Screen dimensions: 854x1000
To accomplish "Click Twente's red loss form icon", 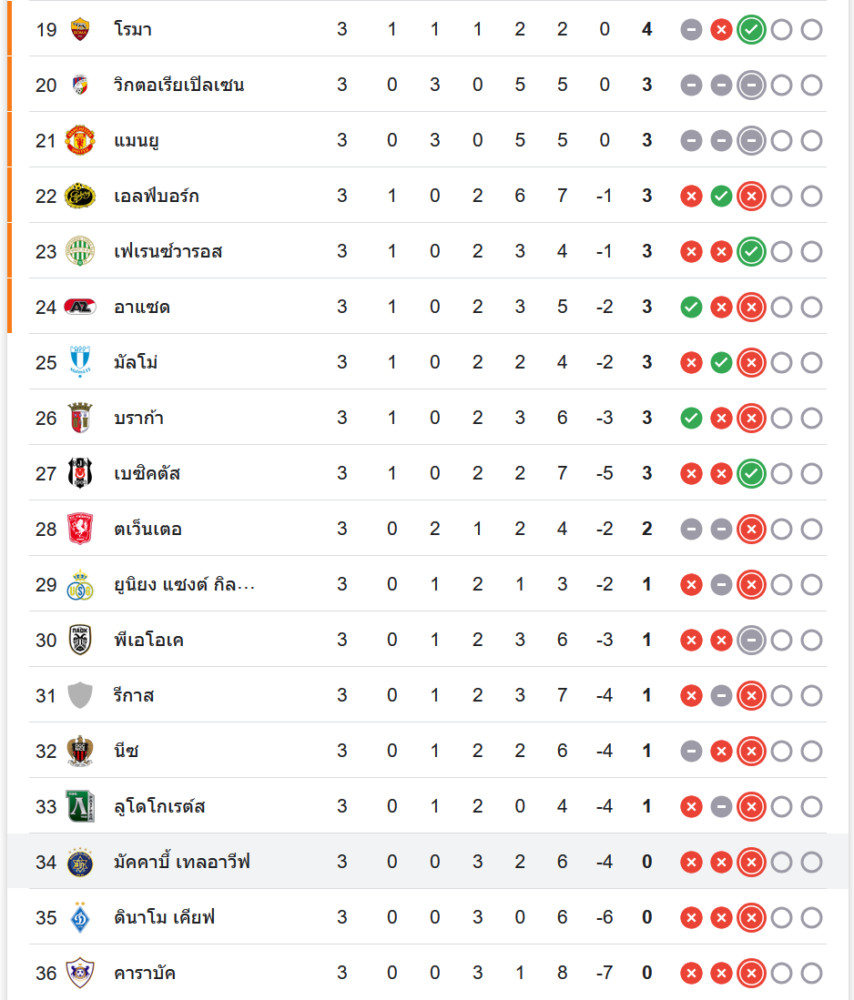I will pos(751,529).
